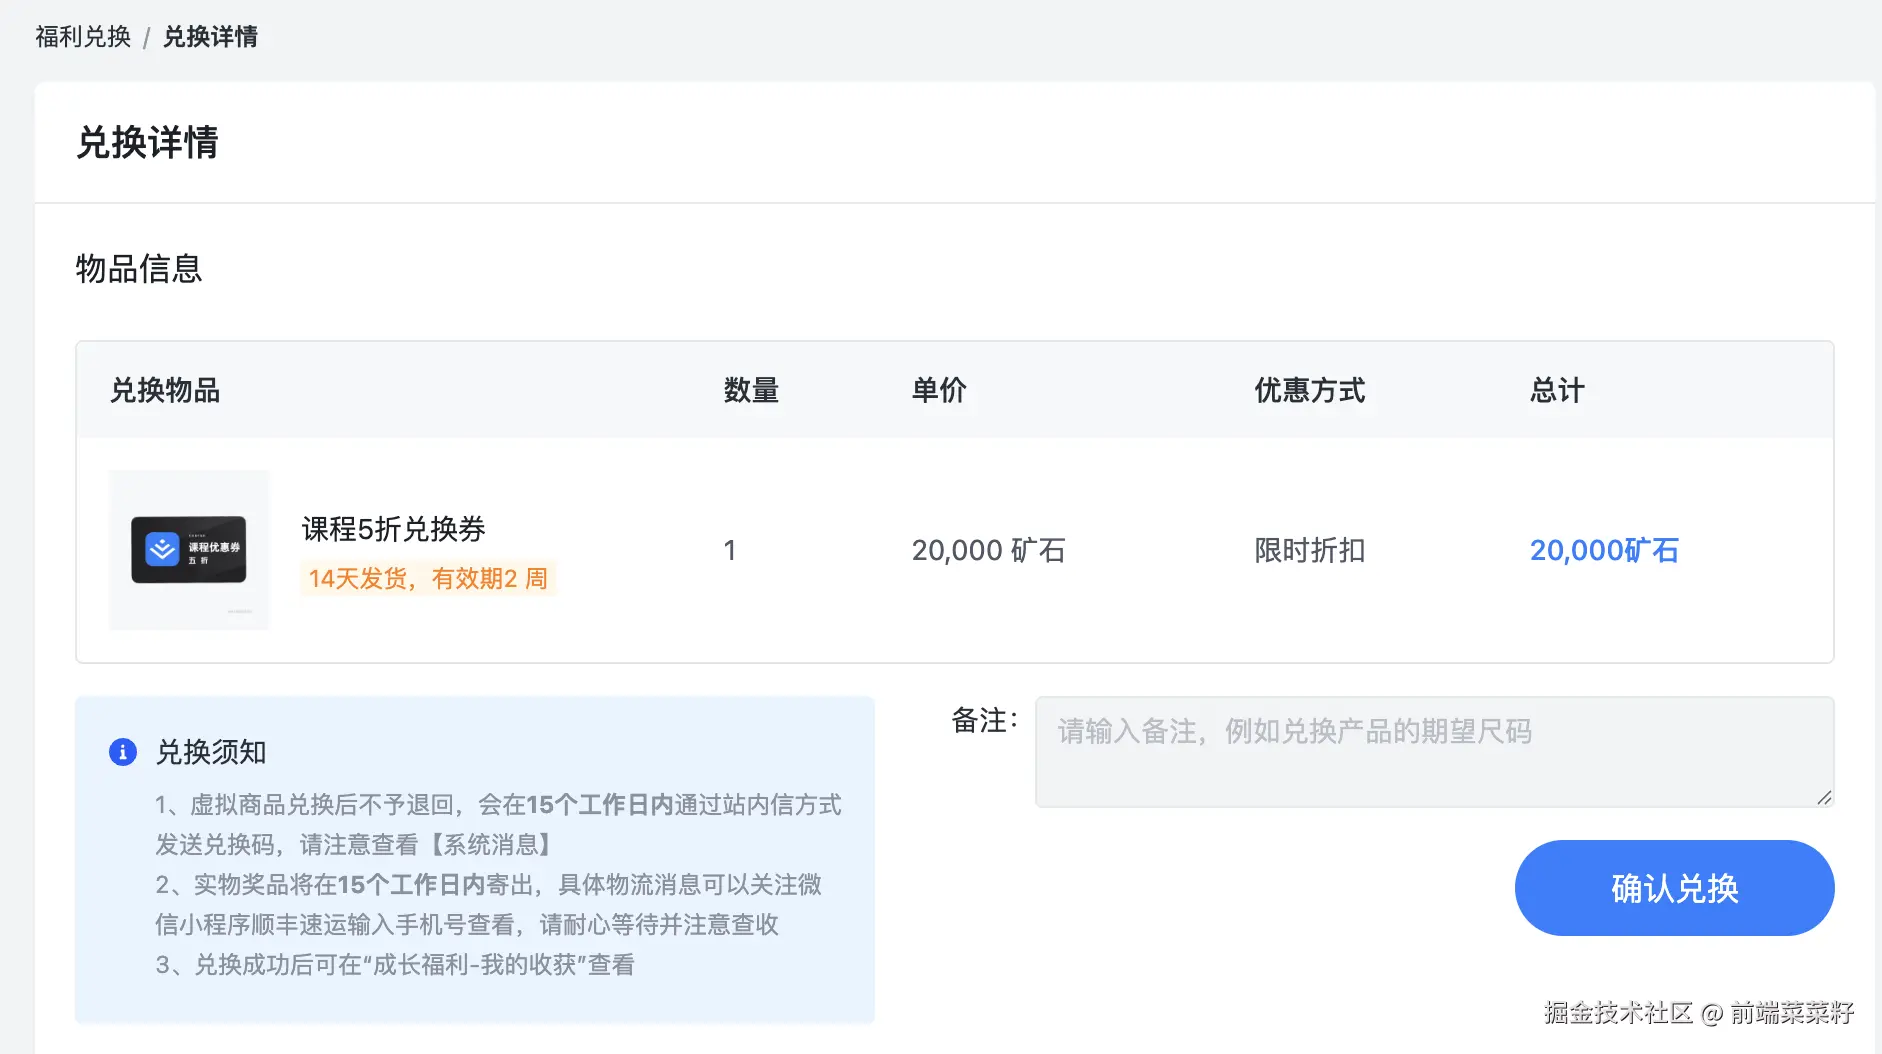Screen dimensions: 1882x1054
Task: Click the quantity value 1 in the table
Action: (731, 550)
